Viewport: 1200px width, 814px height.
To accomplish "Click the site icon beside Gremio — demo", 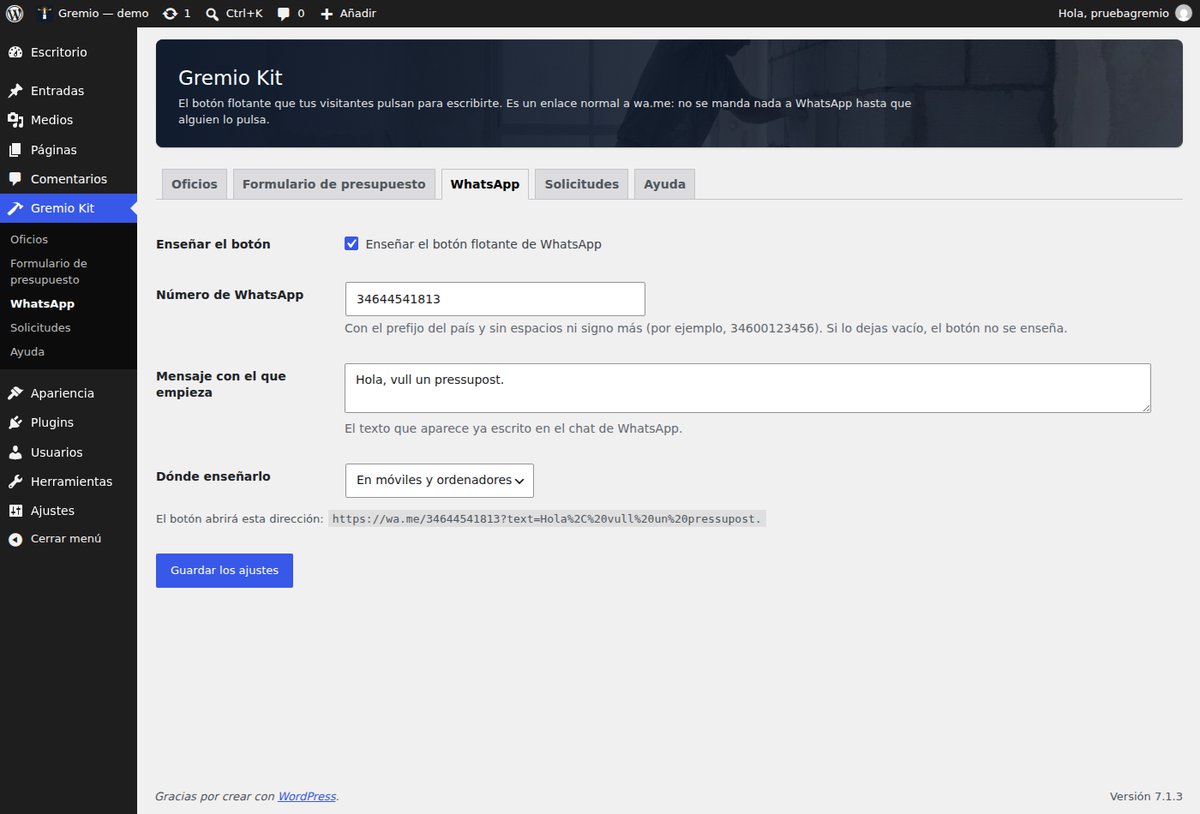I will pos(44,14).
